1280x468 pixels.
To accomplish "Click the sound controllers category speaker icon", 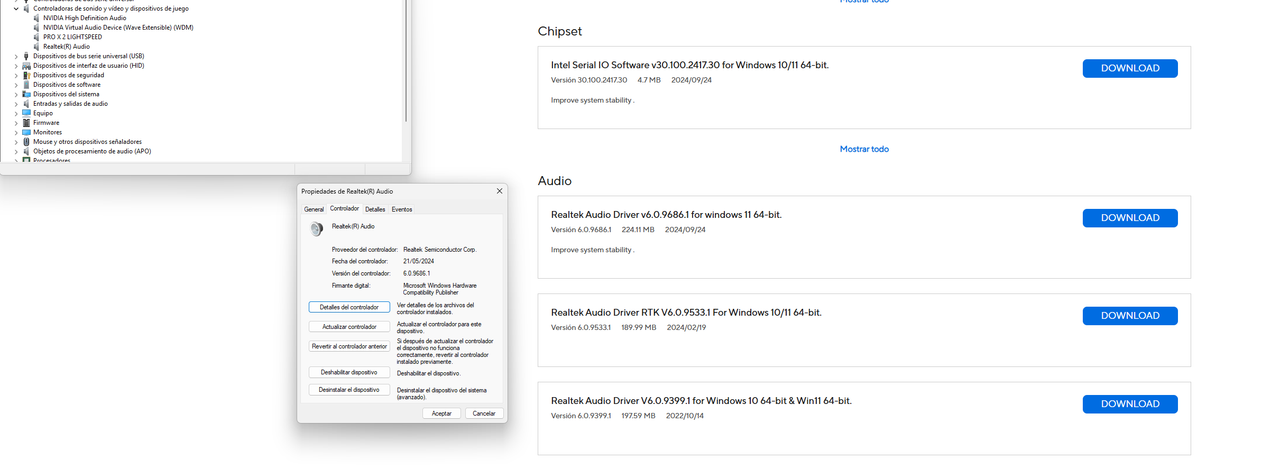I will (x=26, y=8).
